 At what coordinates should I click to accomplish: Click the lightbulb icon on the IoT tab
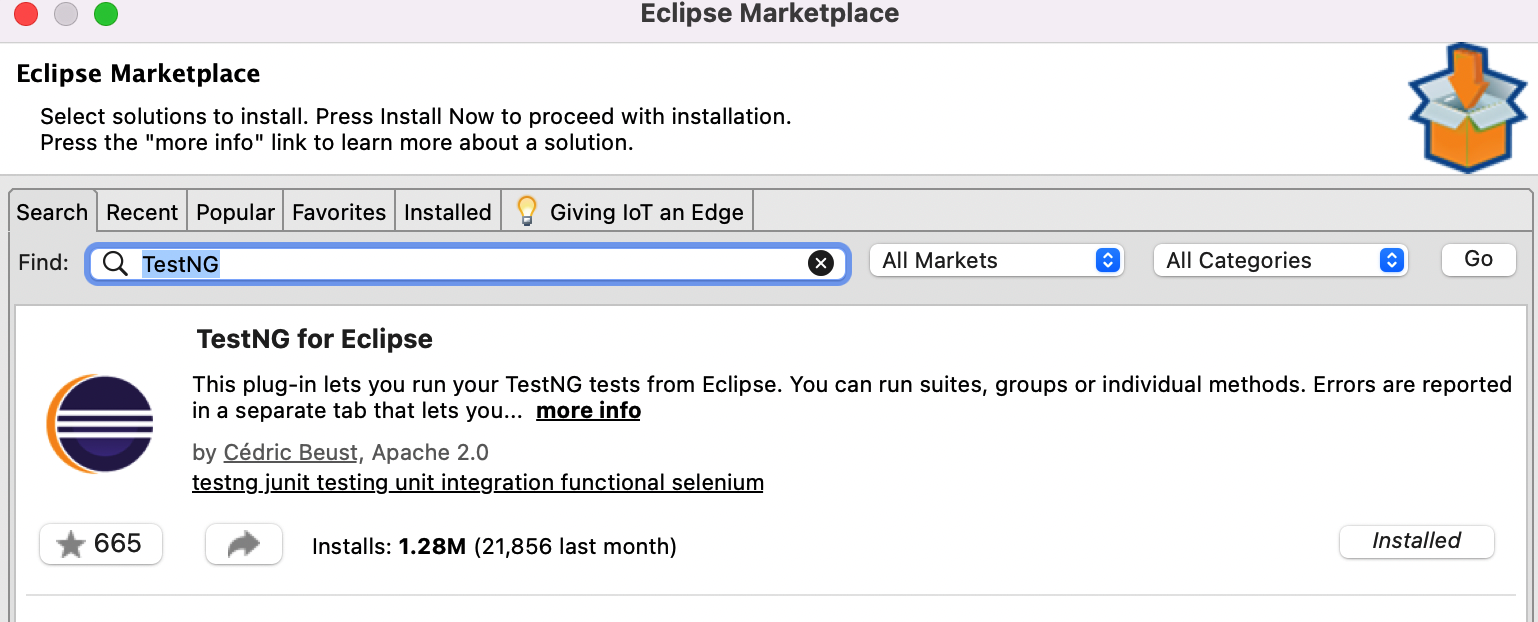pos(527,211)
